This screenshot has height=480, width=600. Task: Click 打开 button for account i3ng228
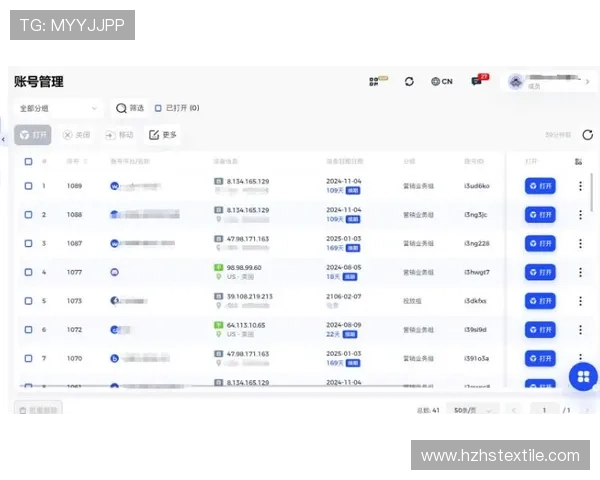tap(540, 243)
